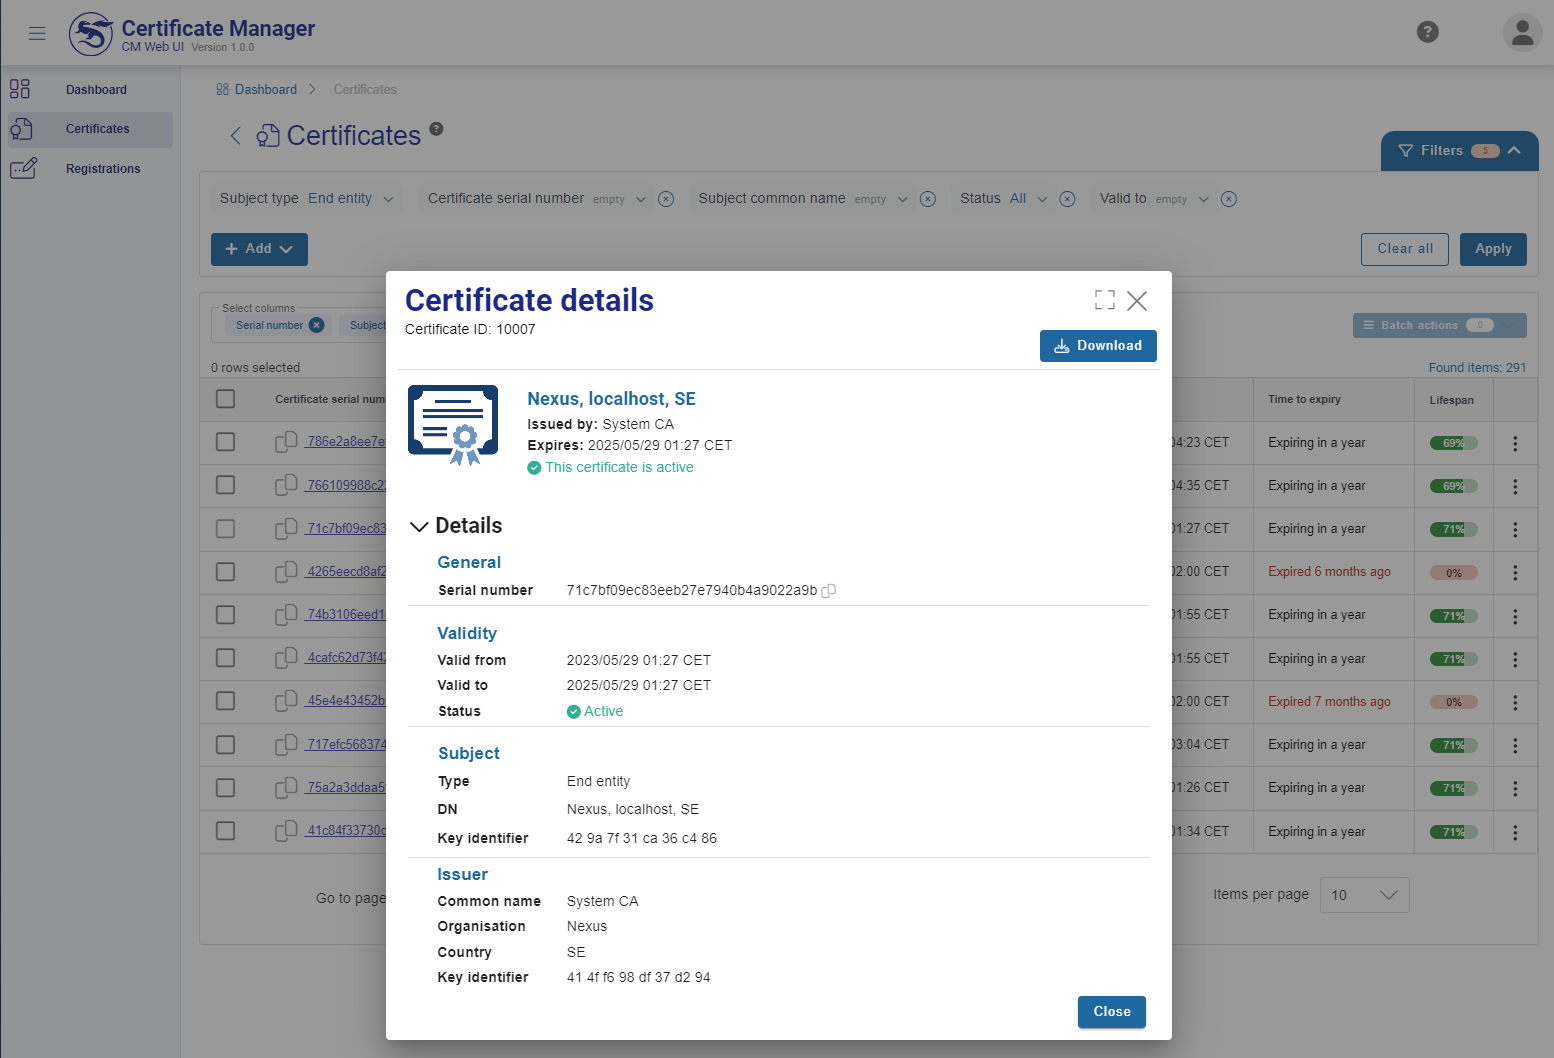
Task: Apply the certificate filters
Action: [1493, 249]
